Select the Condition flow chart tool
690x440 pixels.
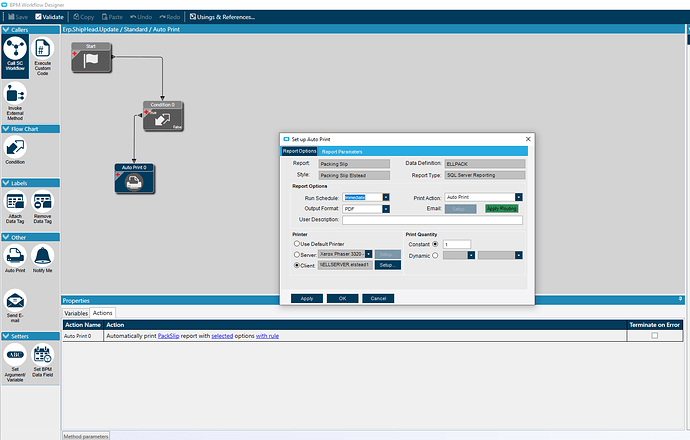[x=15, y=150]
